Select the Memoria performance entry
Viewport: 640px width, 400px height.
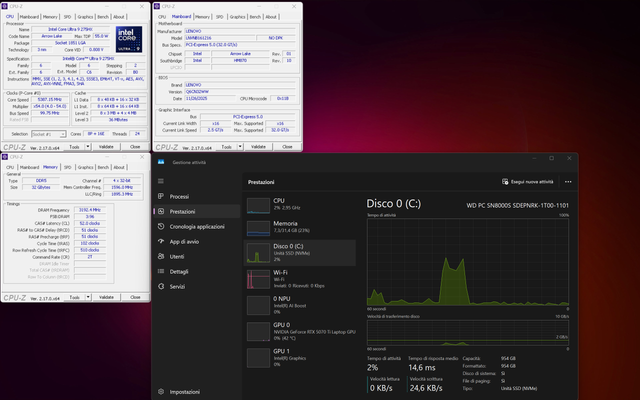(x=300, y=227)
